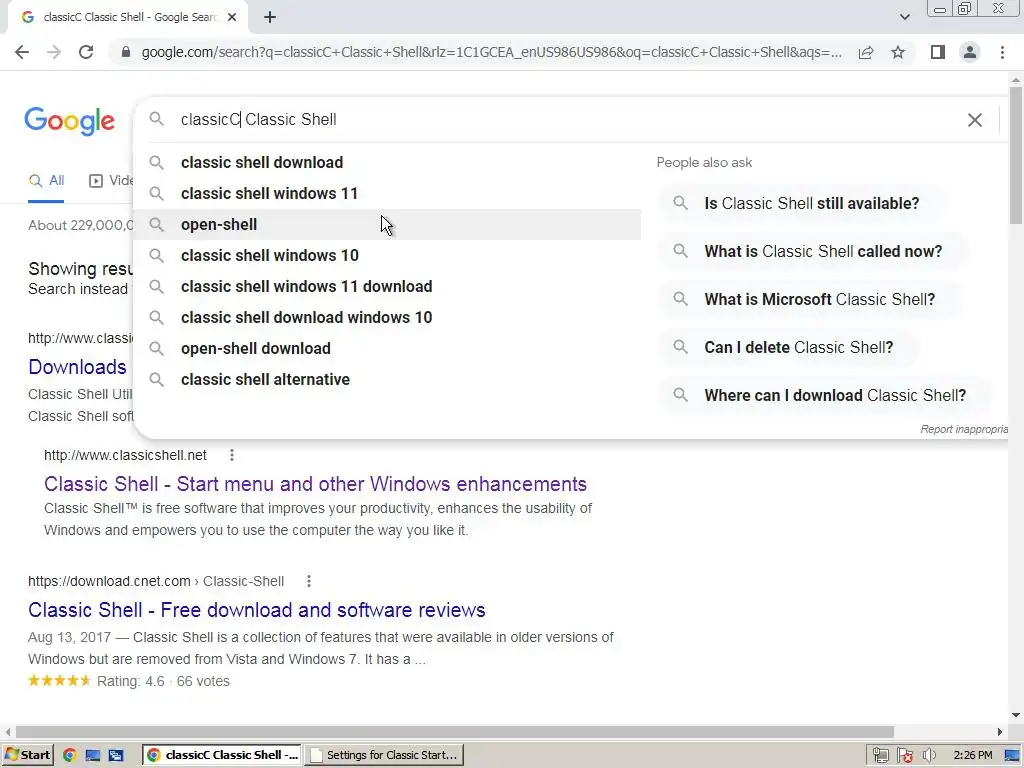Go back to the previous page
The image size is (1024, 768).
22,52
